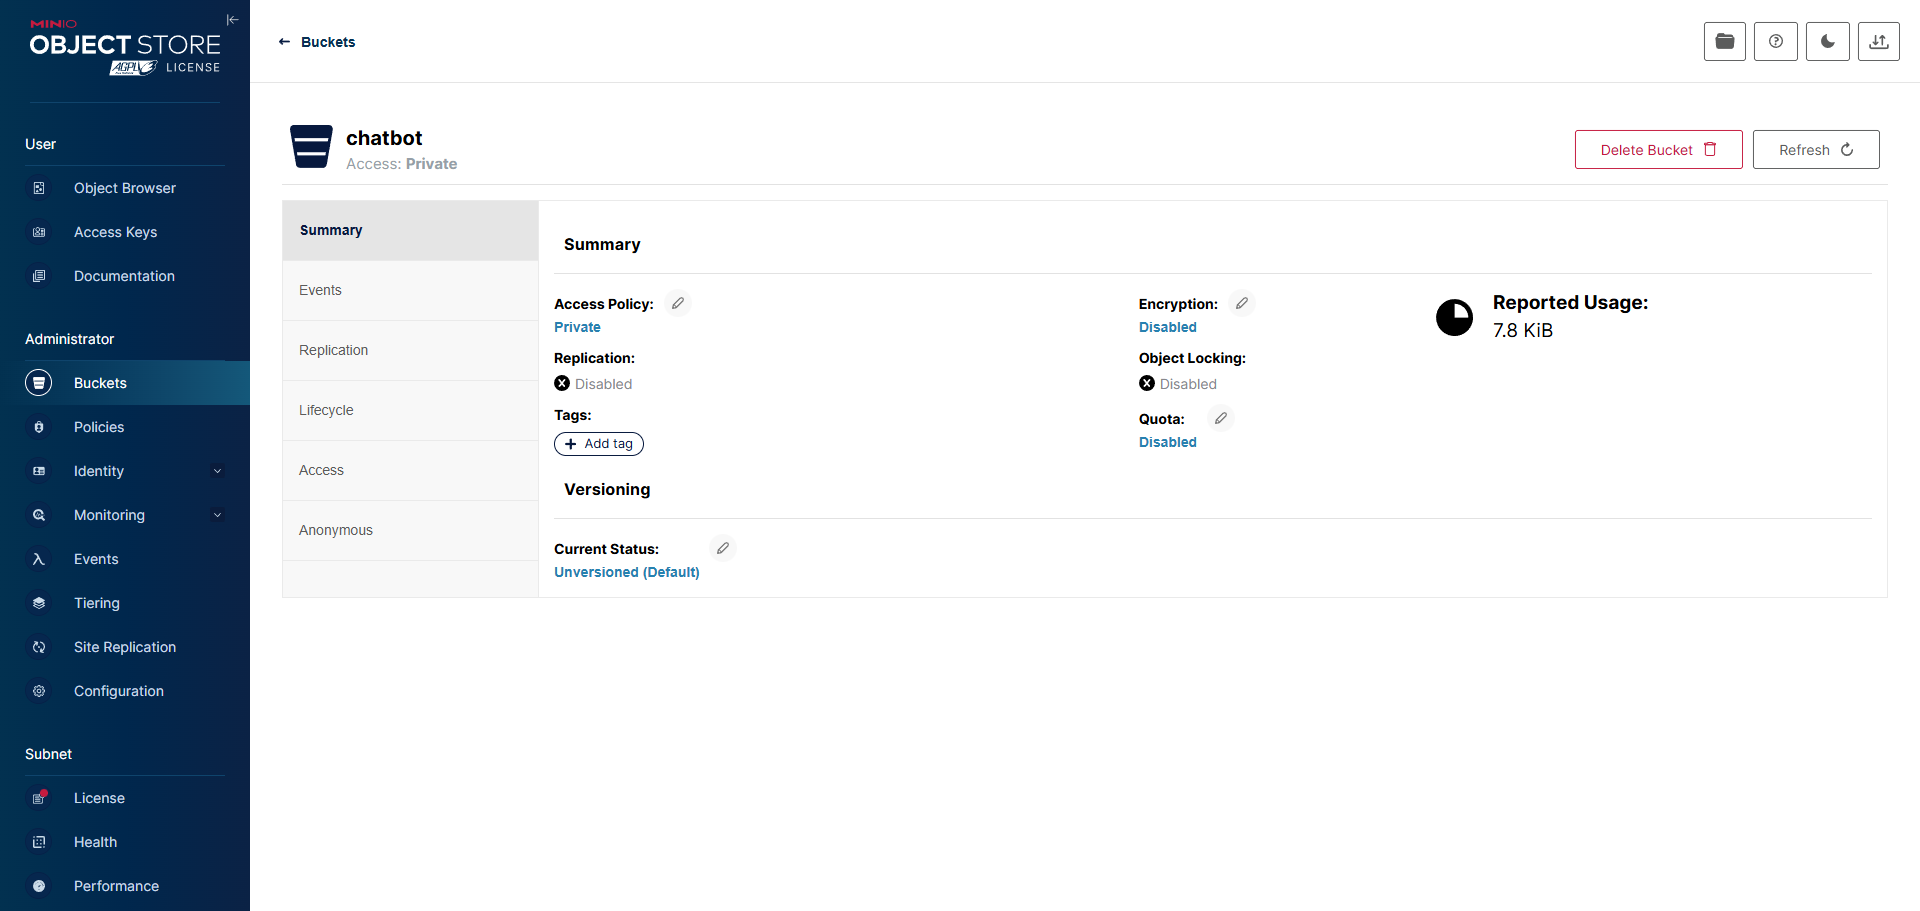Refresh the bucket details

(x=1815, y=150)
